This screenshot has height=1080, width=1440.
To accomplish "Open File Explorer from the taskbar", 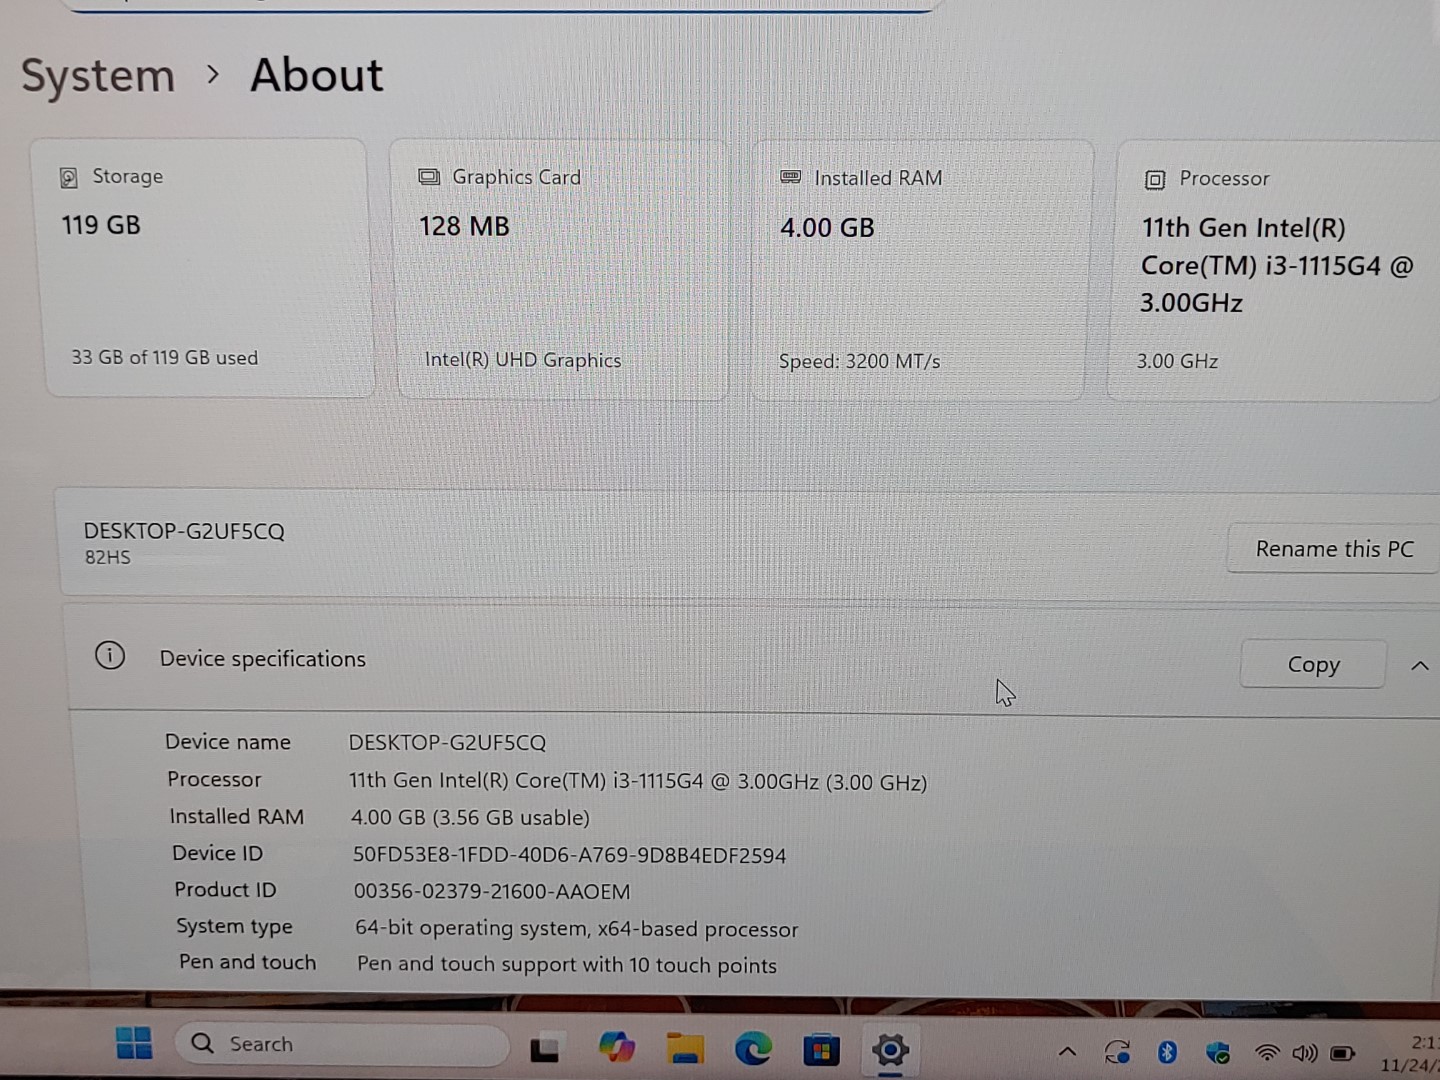I will point(685,1048).
